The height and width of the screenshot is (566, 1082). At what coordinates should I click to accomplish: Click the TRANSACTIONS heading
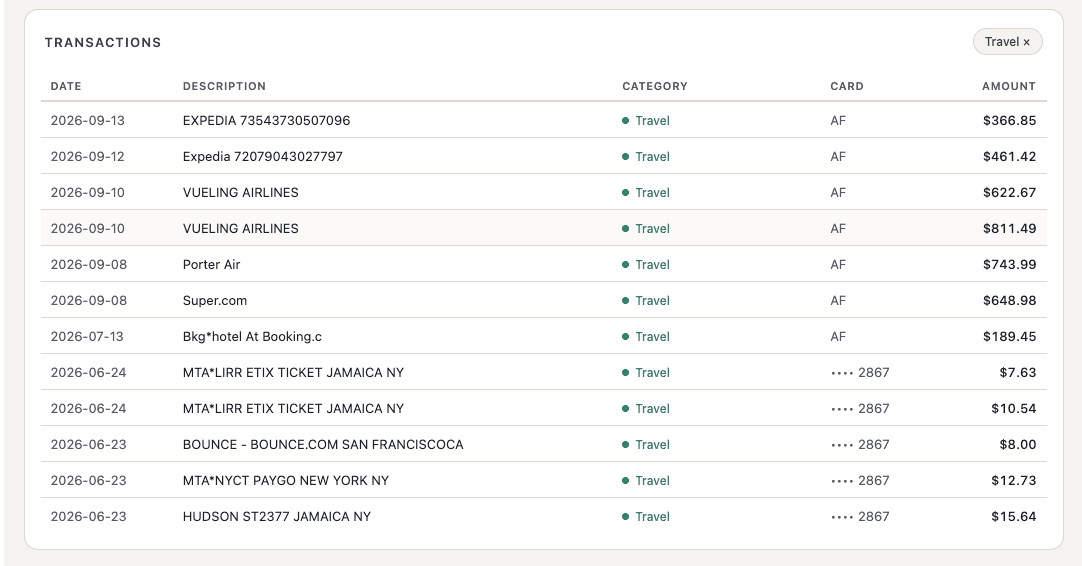pyautogui.click(x=103, y=43)
